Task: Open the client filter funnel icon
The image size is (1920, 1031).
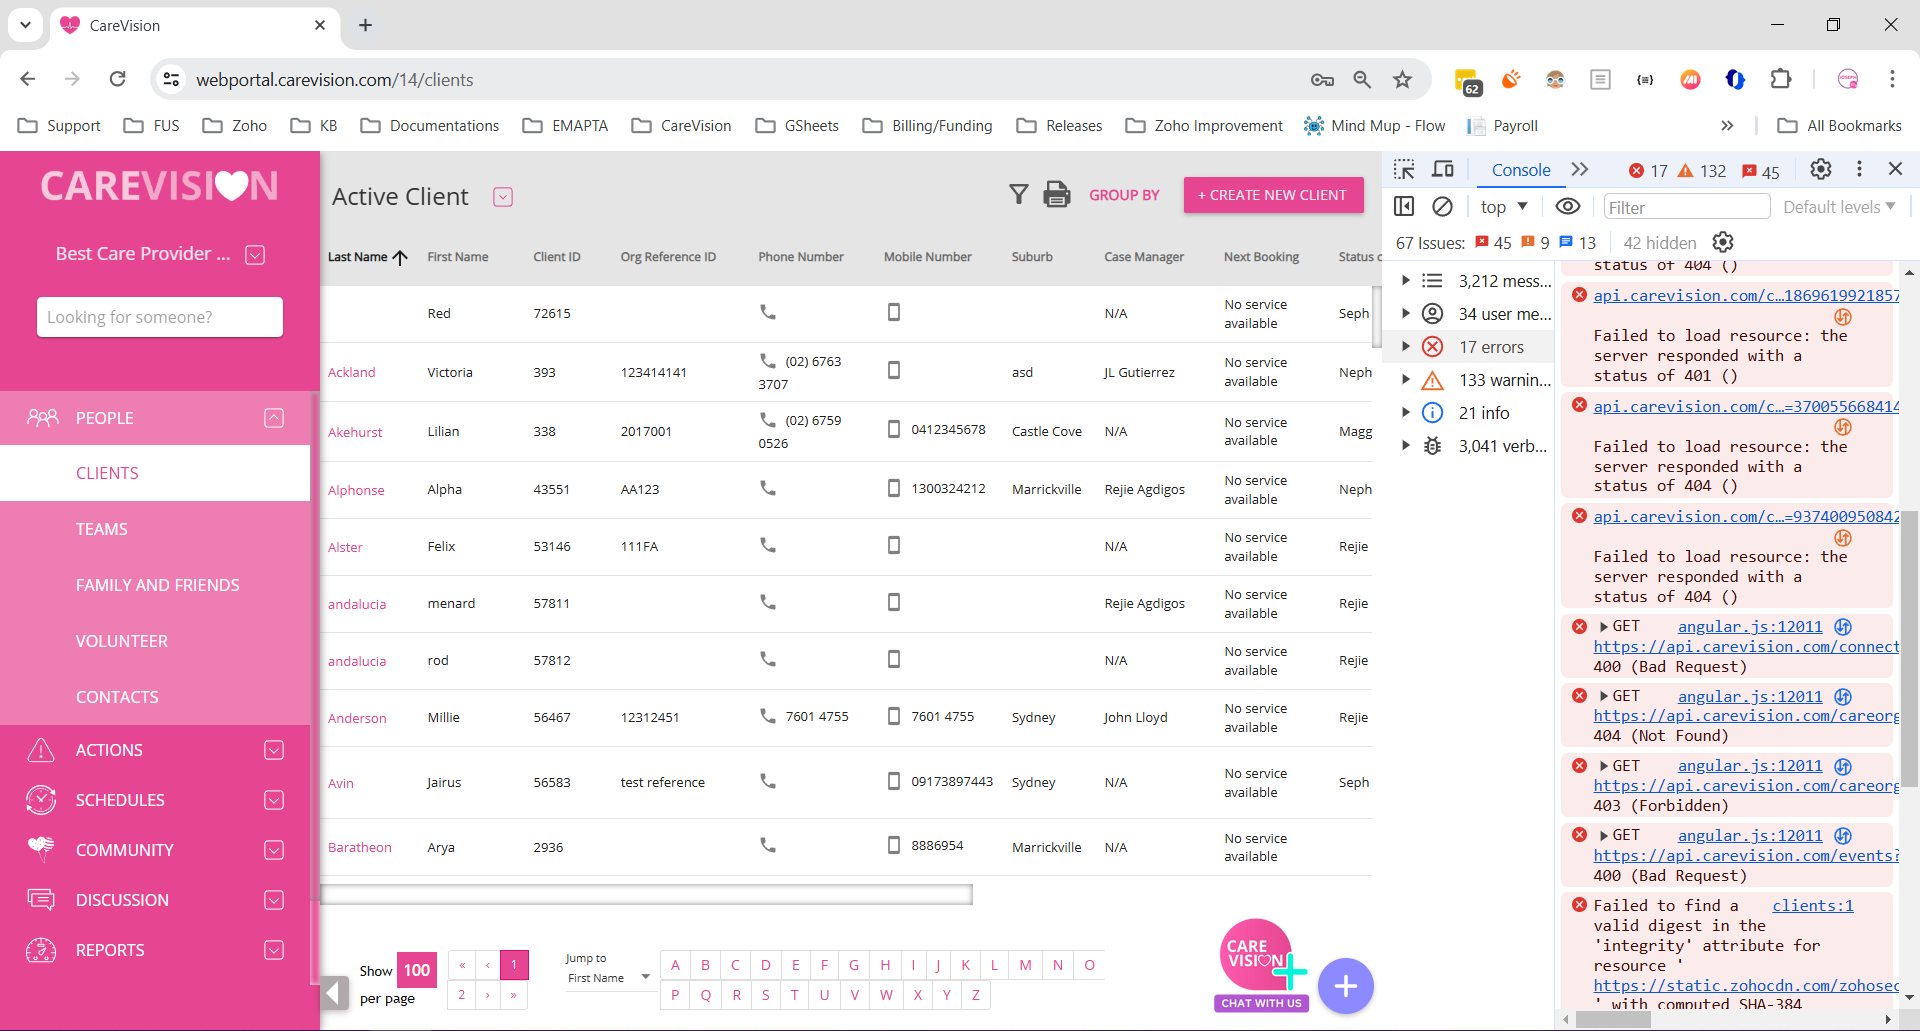Action: 1018,194
